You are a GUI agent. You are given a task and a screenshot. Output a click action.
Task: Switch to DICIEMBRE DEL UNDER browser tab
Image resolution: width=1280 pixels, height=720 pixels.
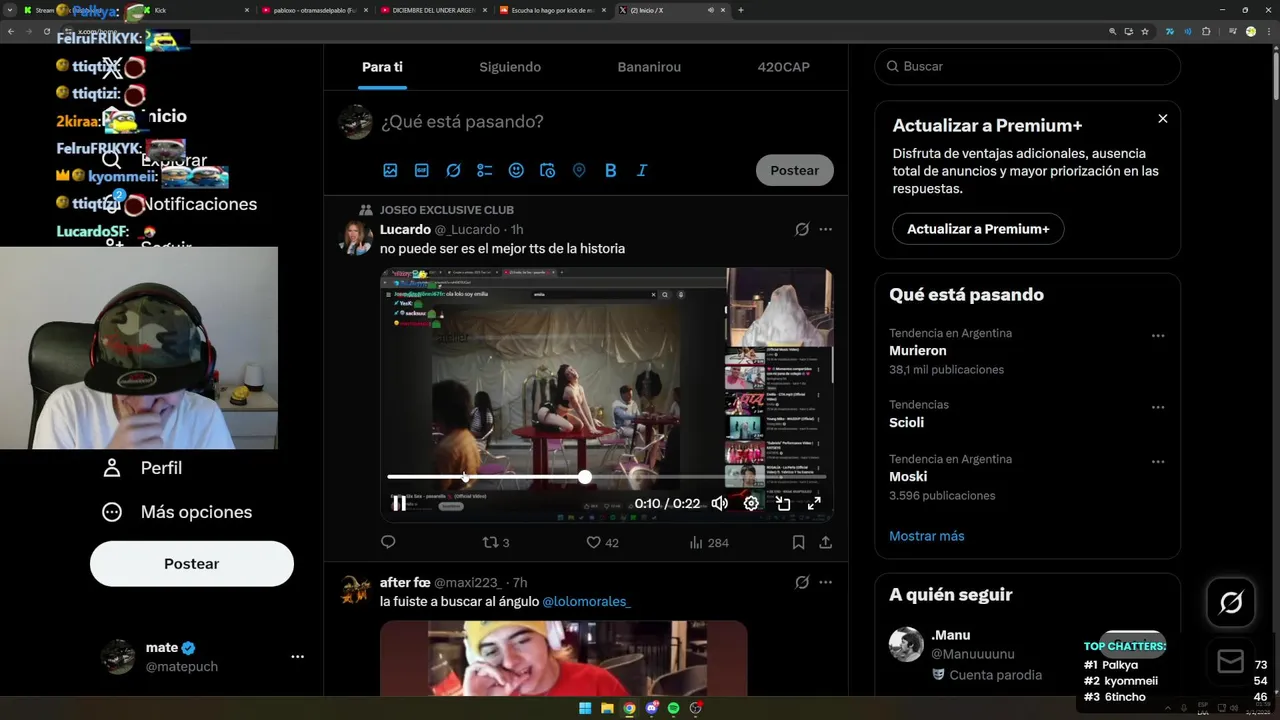pos(432,10)
